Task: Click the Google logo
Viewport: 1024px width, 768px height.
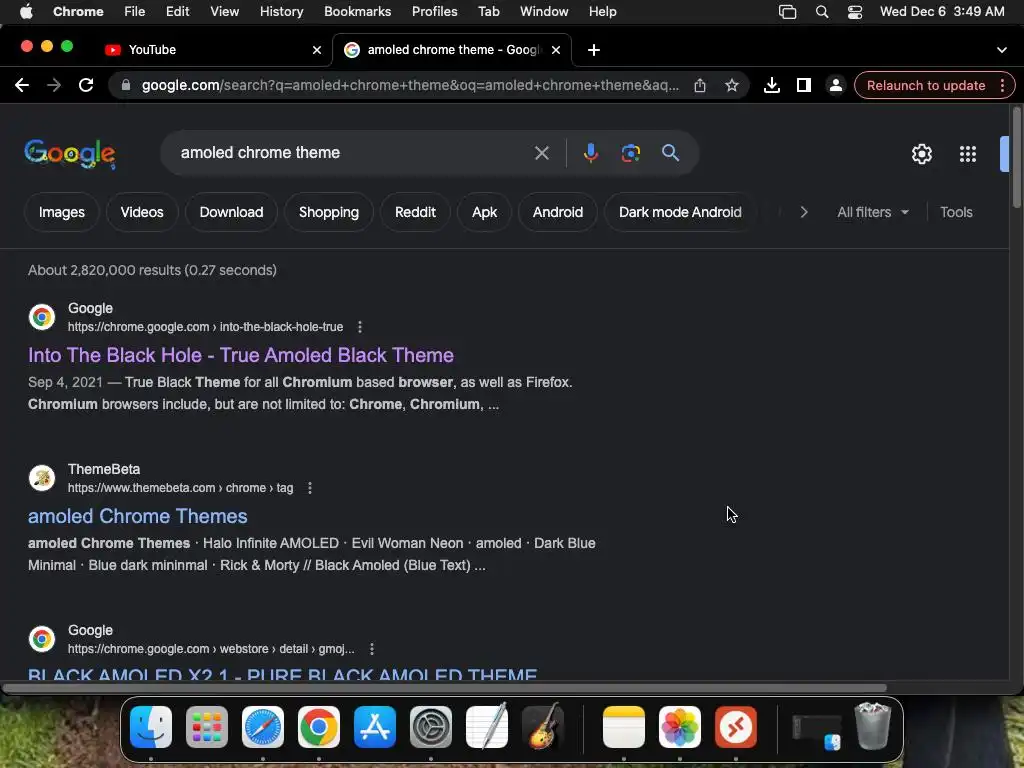Action: click(70, 154)
